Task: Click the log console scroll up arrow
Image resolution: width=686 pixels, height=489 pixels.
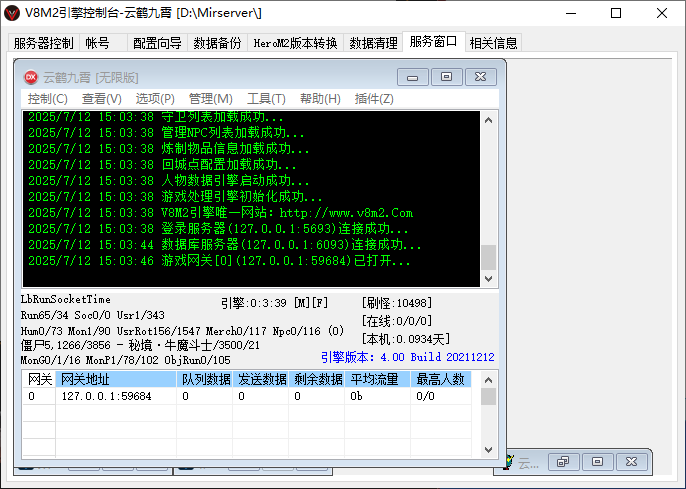Action: tap(489, 120)
